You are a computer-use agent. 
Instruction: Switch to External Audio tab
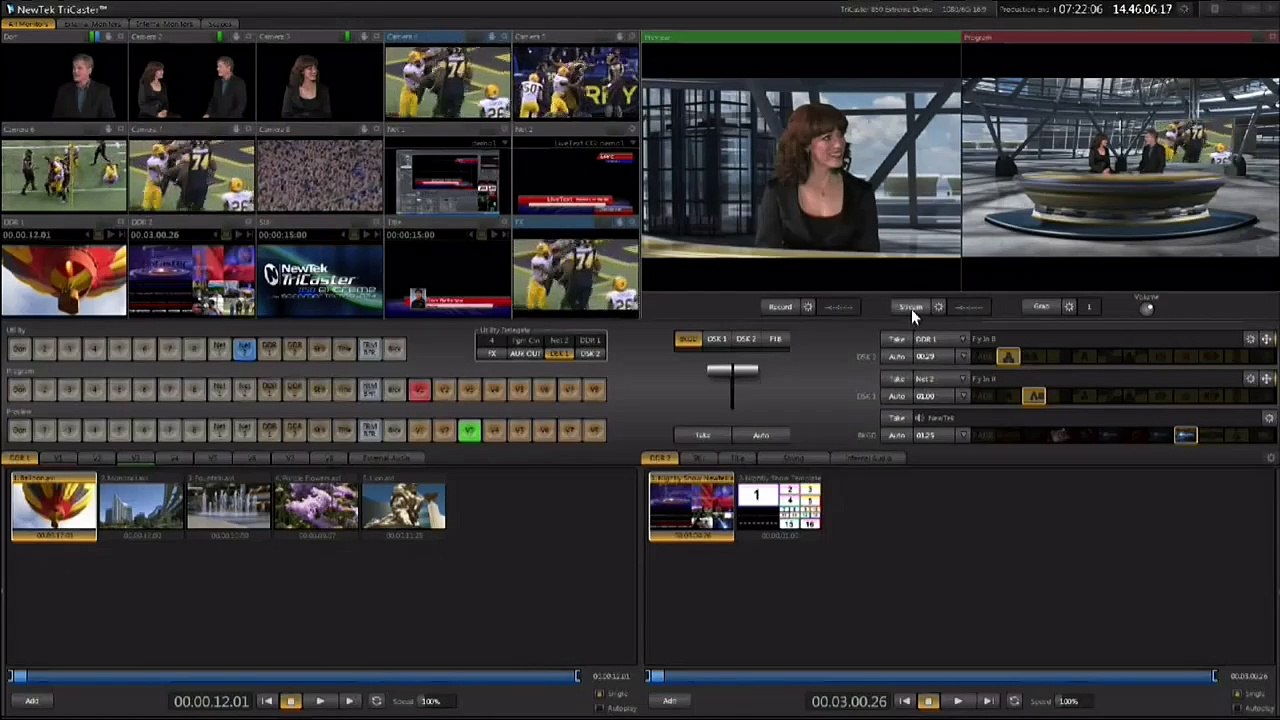pyautogui.click(x=387, y=458)
